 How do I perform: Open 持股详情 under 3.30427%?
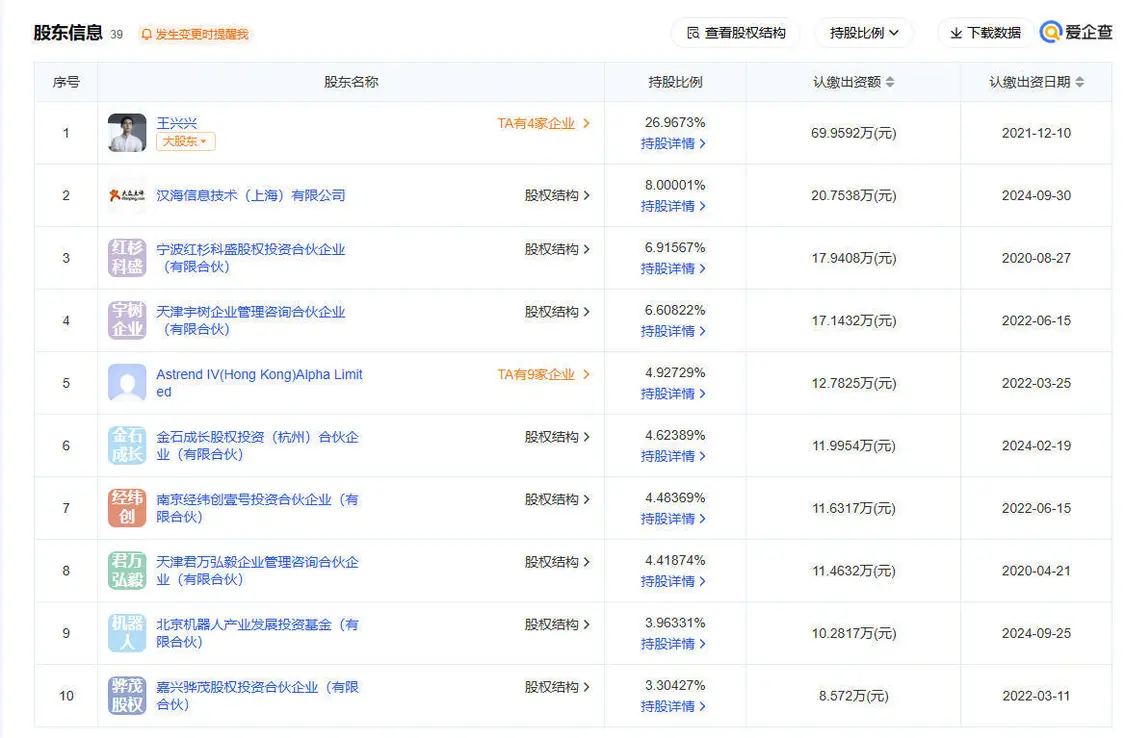click(673, 706)
